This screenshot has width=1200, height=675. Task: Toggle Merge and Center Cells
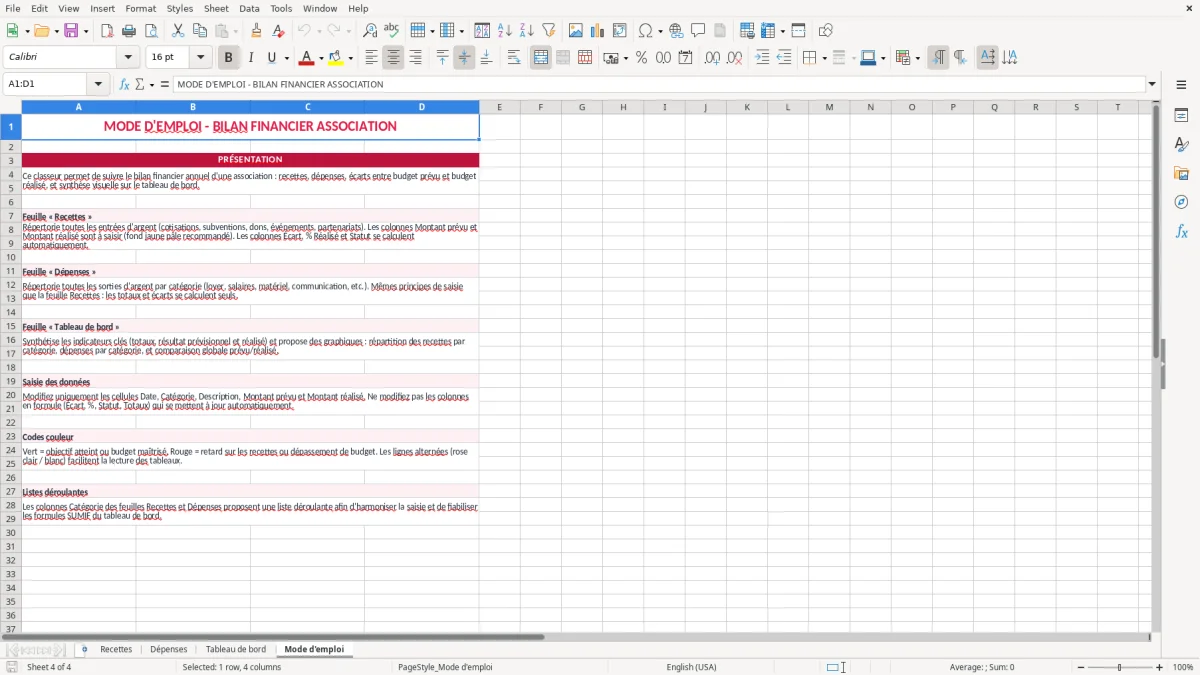[541, 58]
